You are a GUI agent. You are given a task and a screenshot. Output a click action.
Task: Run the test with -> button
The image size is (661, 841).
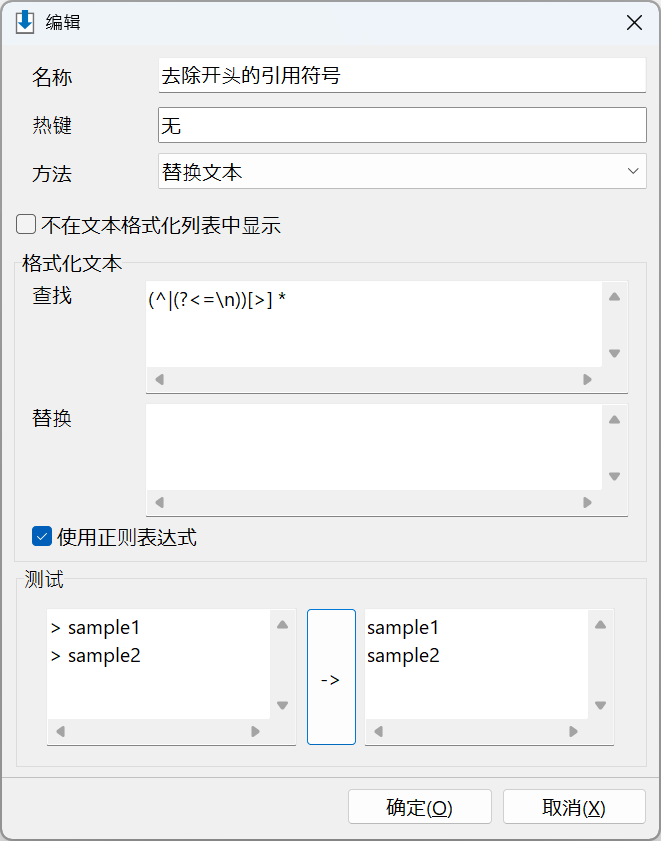pos(331,677)
